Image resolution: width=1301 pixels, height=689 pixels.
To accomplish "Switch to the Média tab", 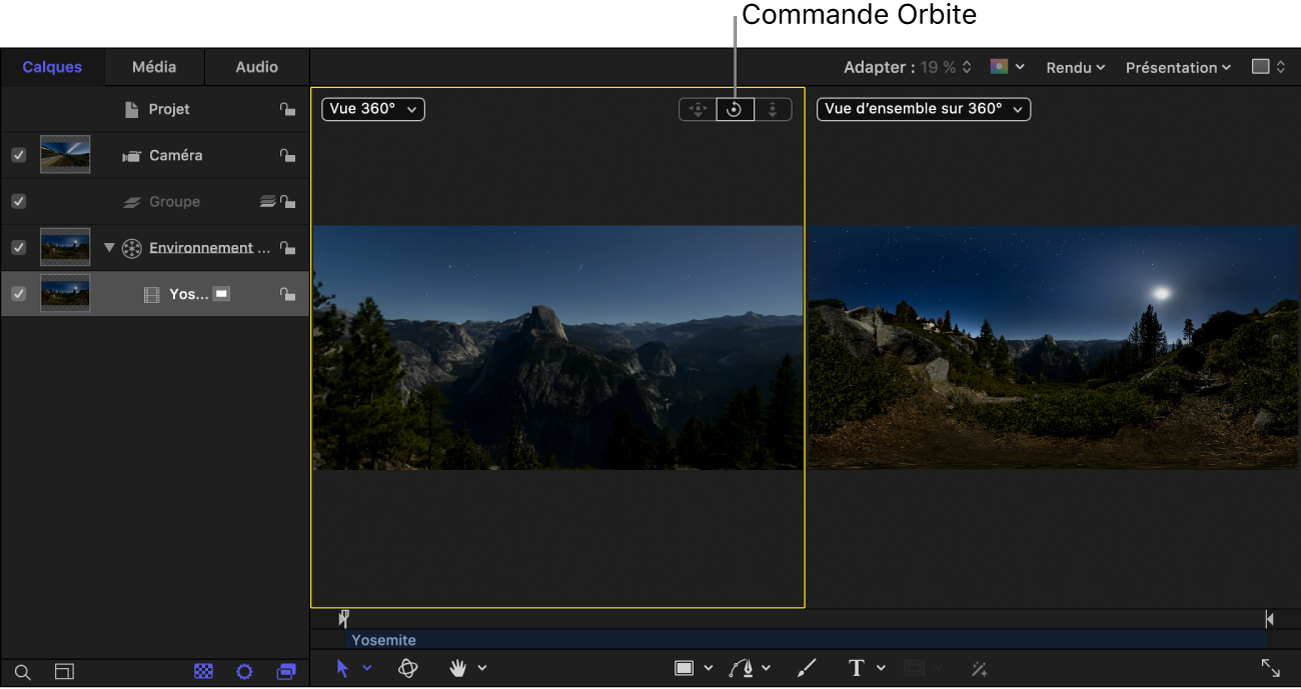I will coord(154,67).
